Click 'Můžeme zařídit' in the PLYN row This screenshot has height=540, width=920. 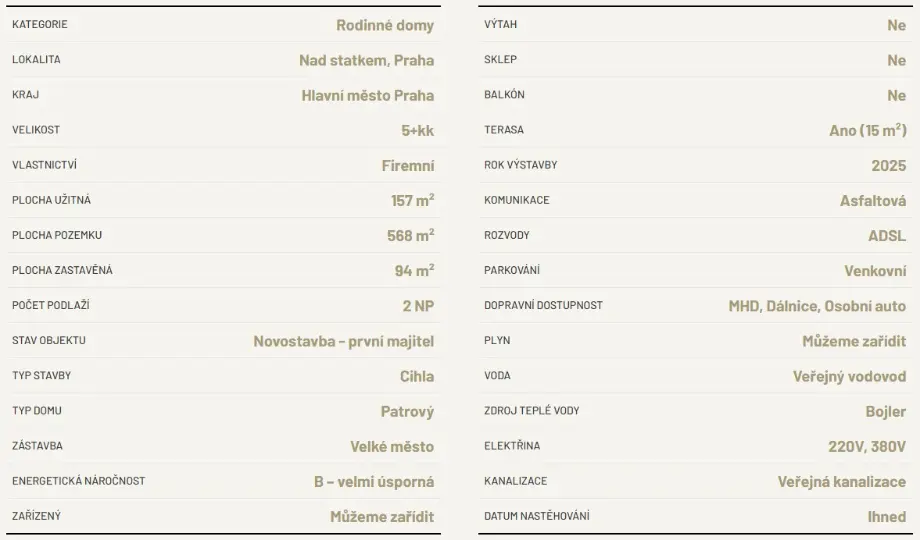click(854, 341)
